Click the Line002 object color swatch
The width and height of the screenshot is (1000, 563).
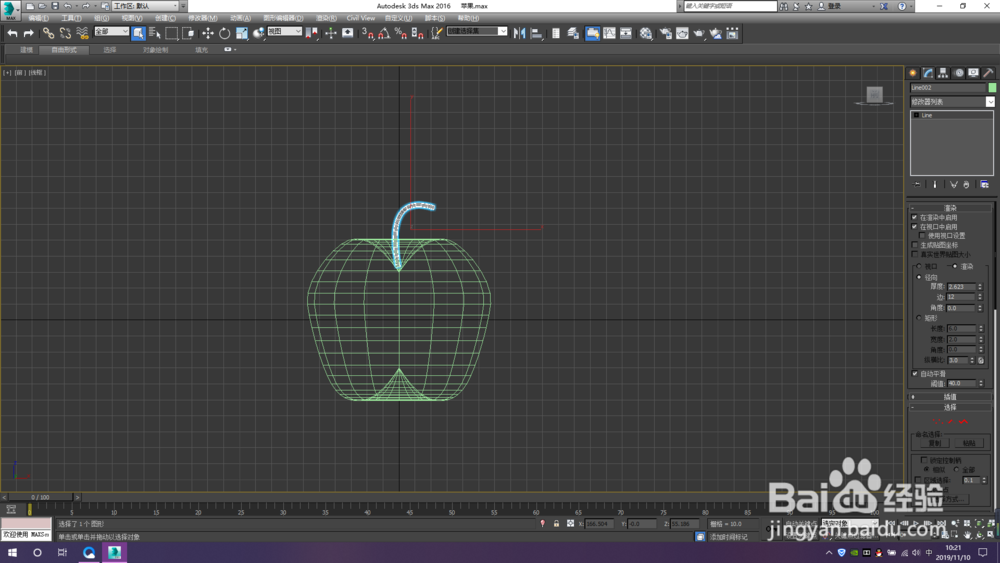coord(992,87)
